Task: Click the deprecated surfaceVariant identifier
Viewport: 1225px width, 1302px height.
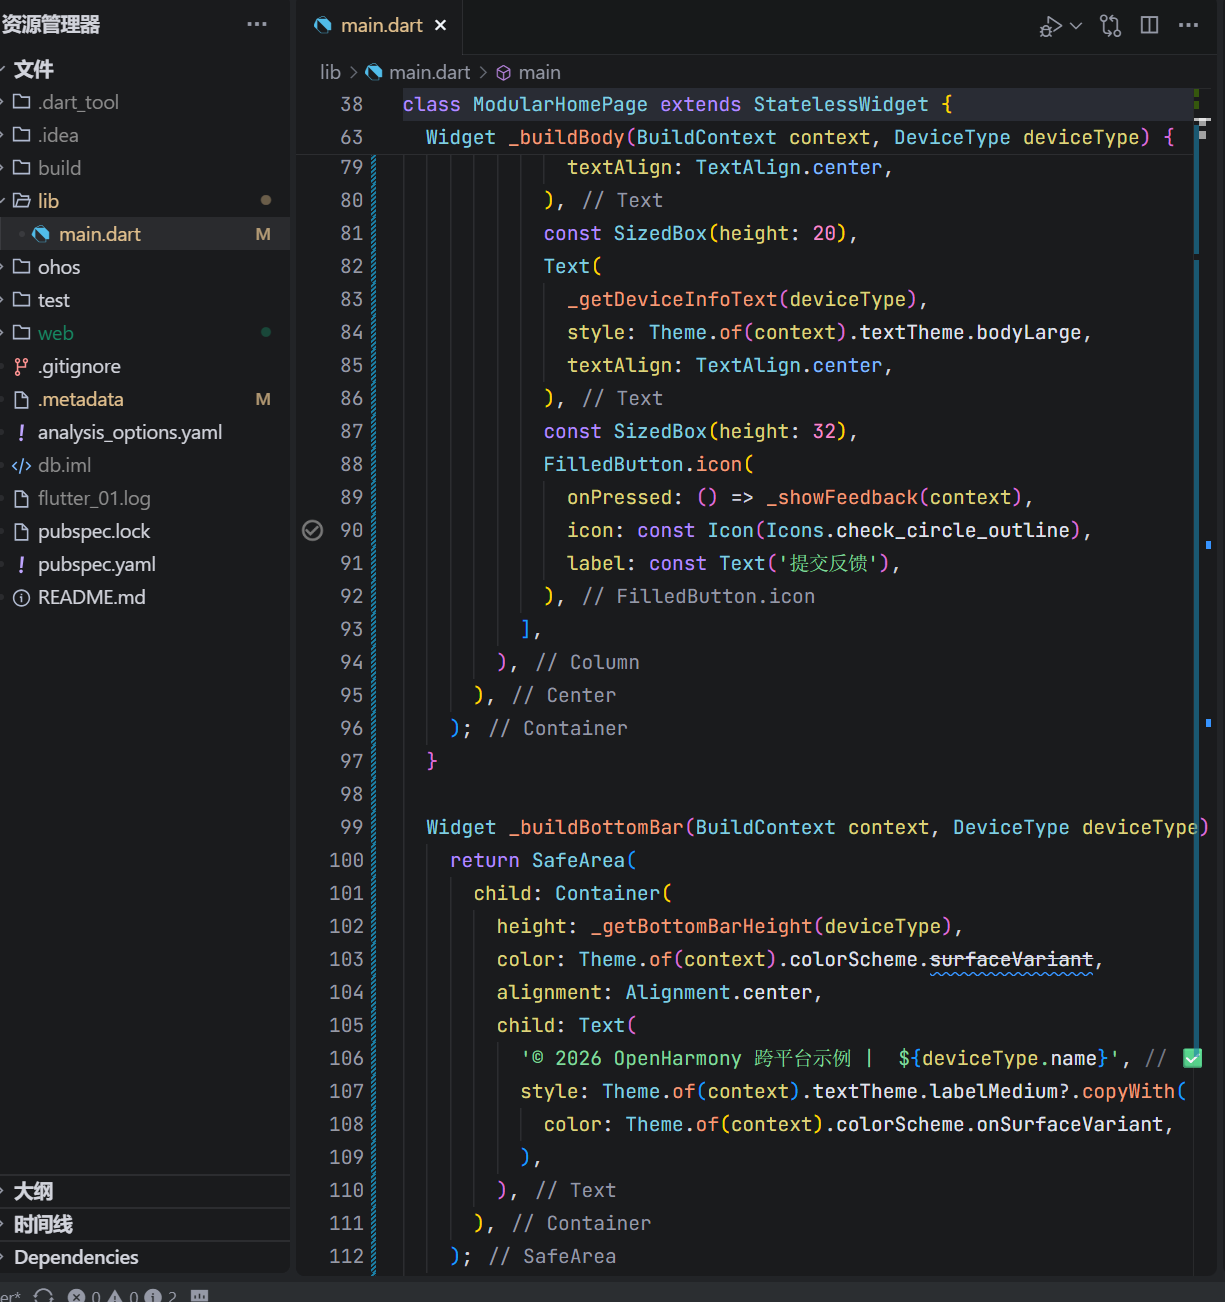Action: coord(1011,959)
